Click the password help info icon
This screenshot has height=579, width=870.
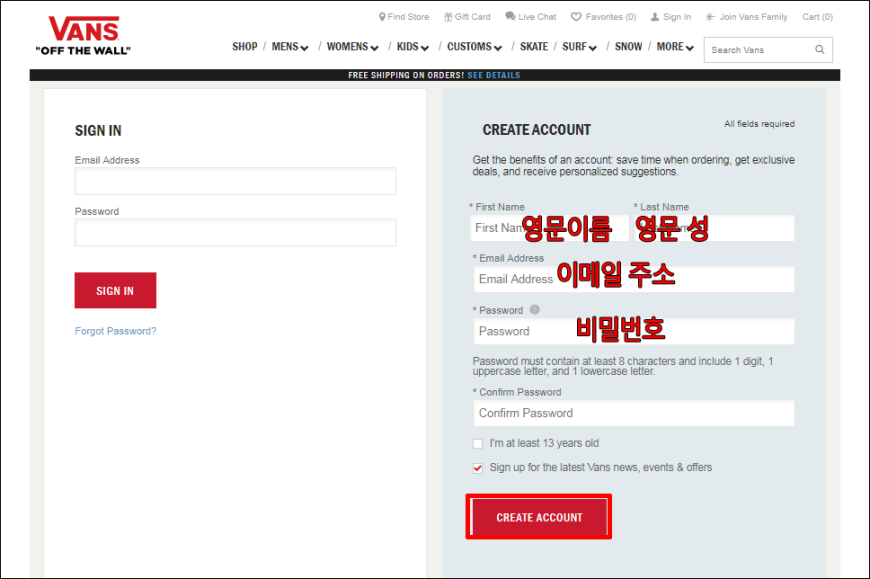point(534,309)
